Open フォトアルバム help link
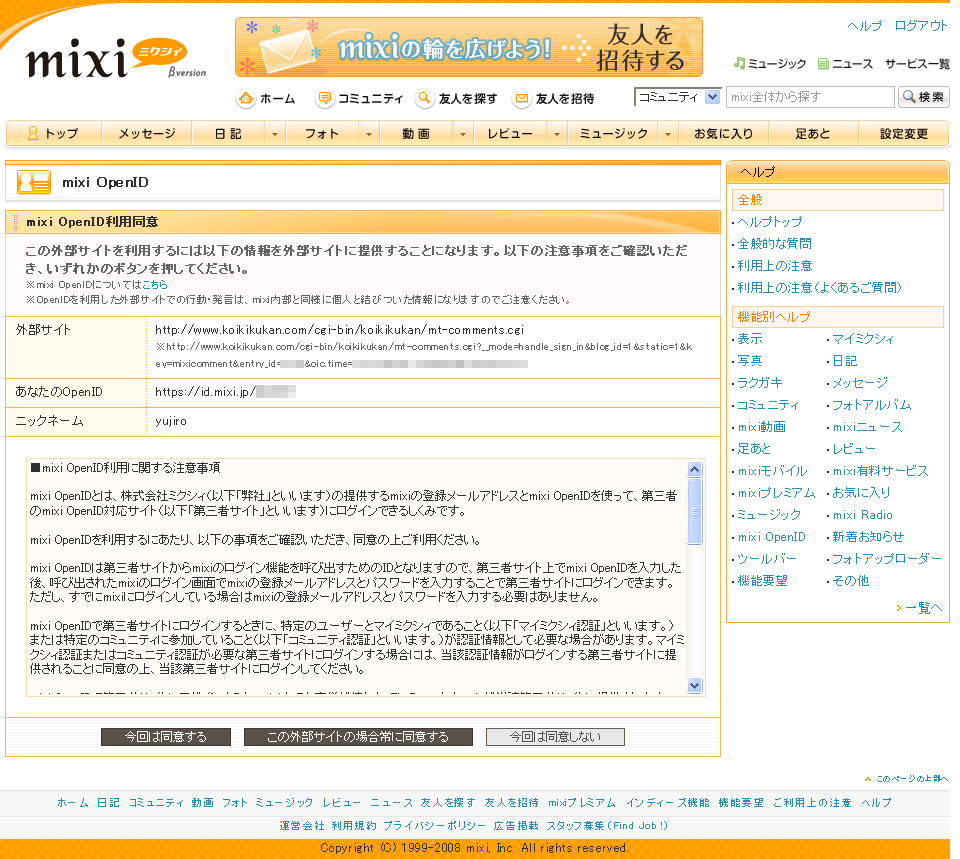This screenshot has width=960, height=859. 872,405
